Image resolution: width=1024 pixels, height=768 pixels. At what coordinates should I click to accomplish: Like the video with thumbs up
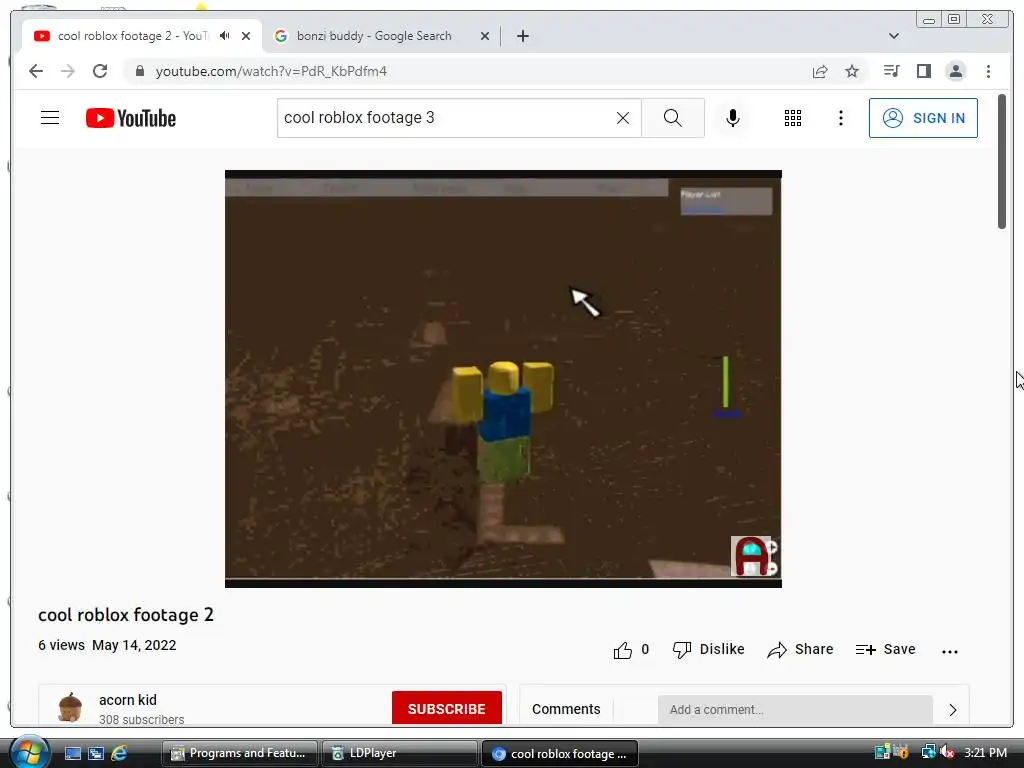623,650
